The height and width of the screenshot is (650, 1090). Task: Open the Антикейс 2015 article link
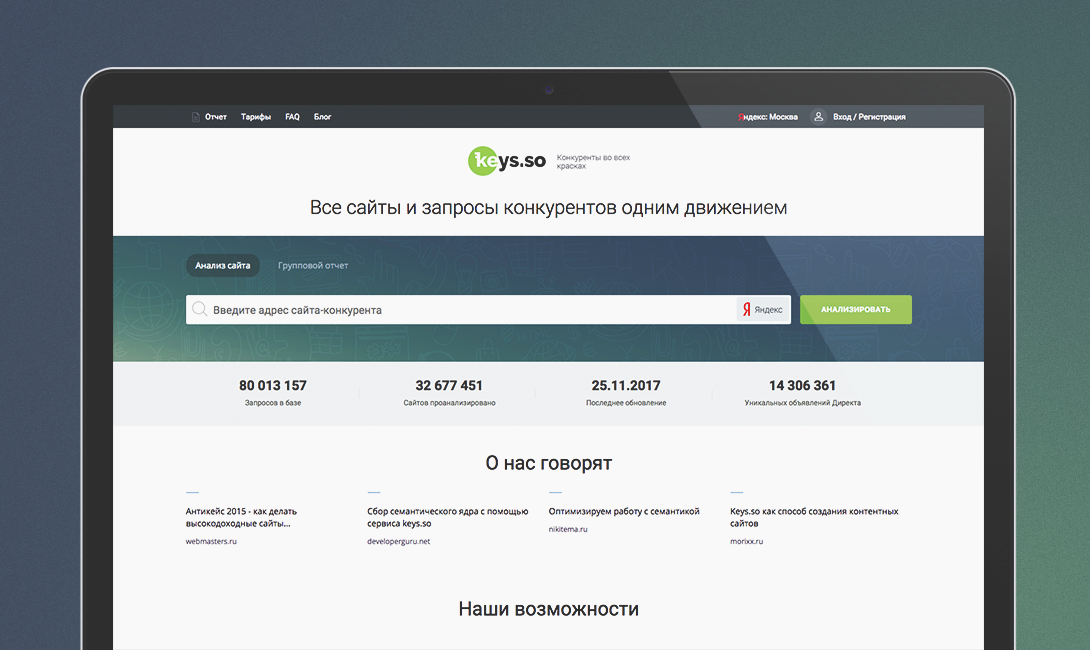pyautogui.click(x=241, y=517)
